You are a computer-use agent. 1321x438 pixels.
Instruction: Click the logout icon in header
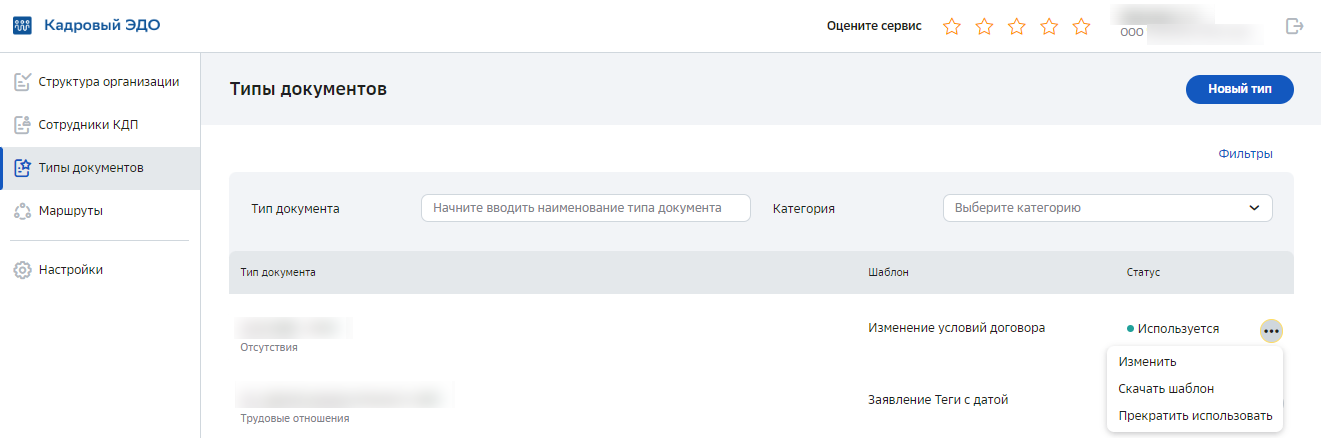click(x=1295, y=26)
